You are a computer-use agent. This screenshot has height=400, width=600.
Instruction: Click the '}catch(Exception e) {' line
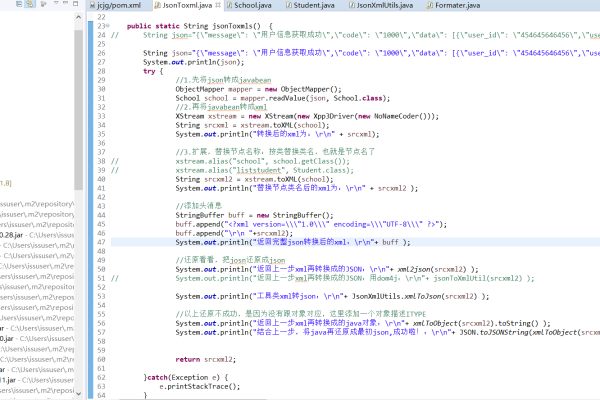pos(186,377)
